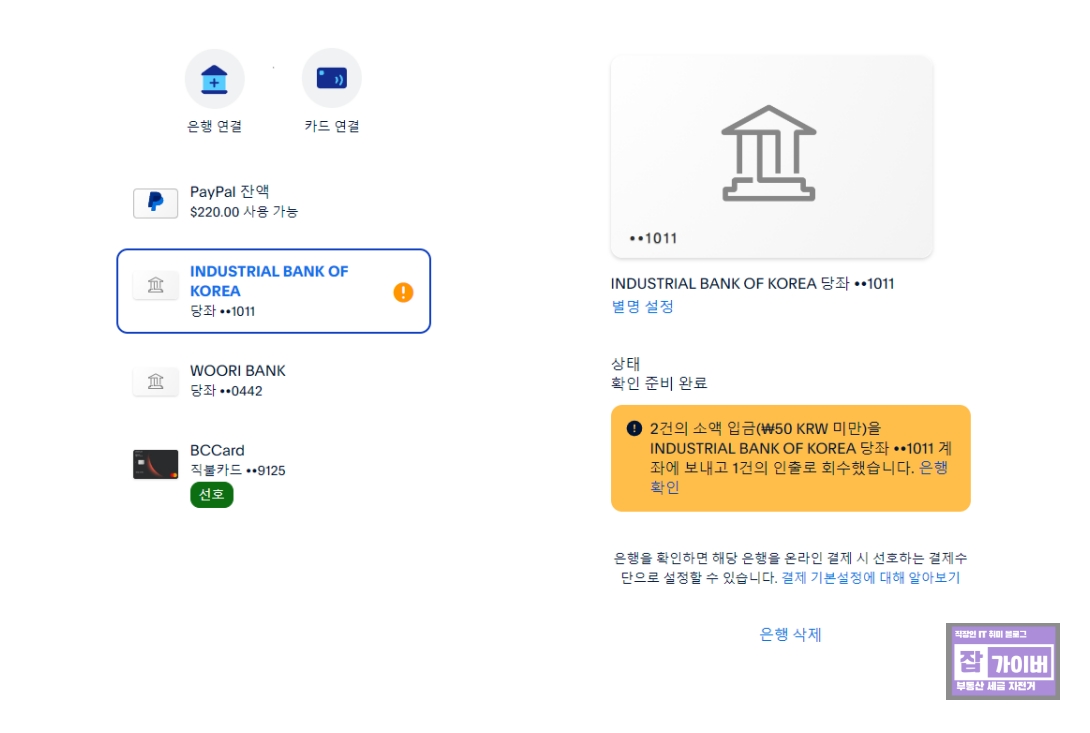Click the green 선호 badge

pyautogui.click(x=211, y=494)
